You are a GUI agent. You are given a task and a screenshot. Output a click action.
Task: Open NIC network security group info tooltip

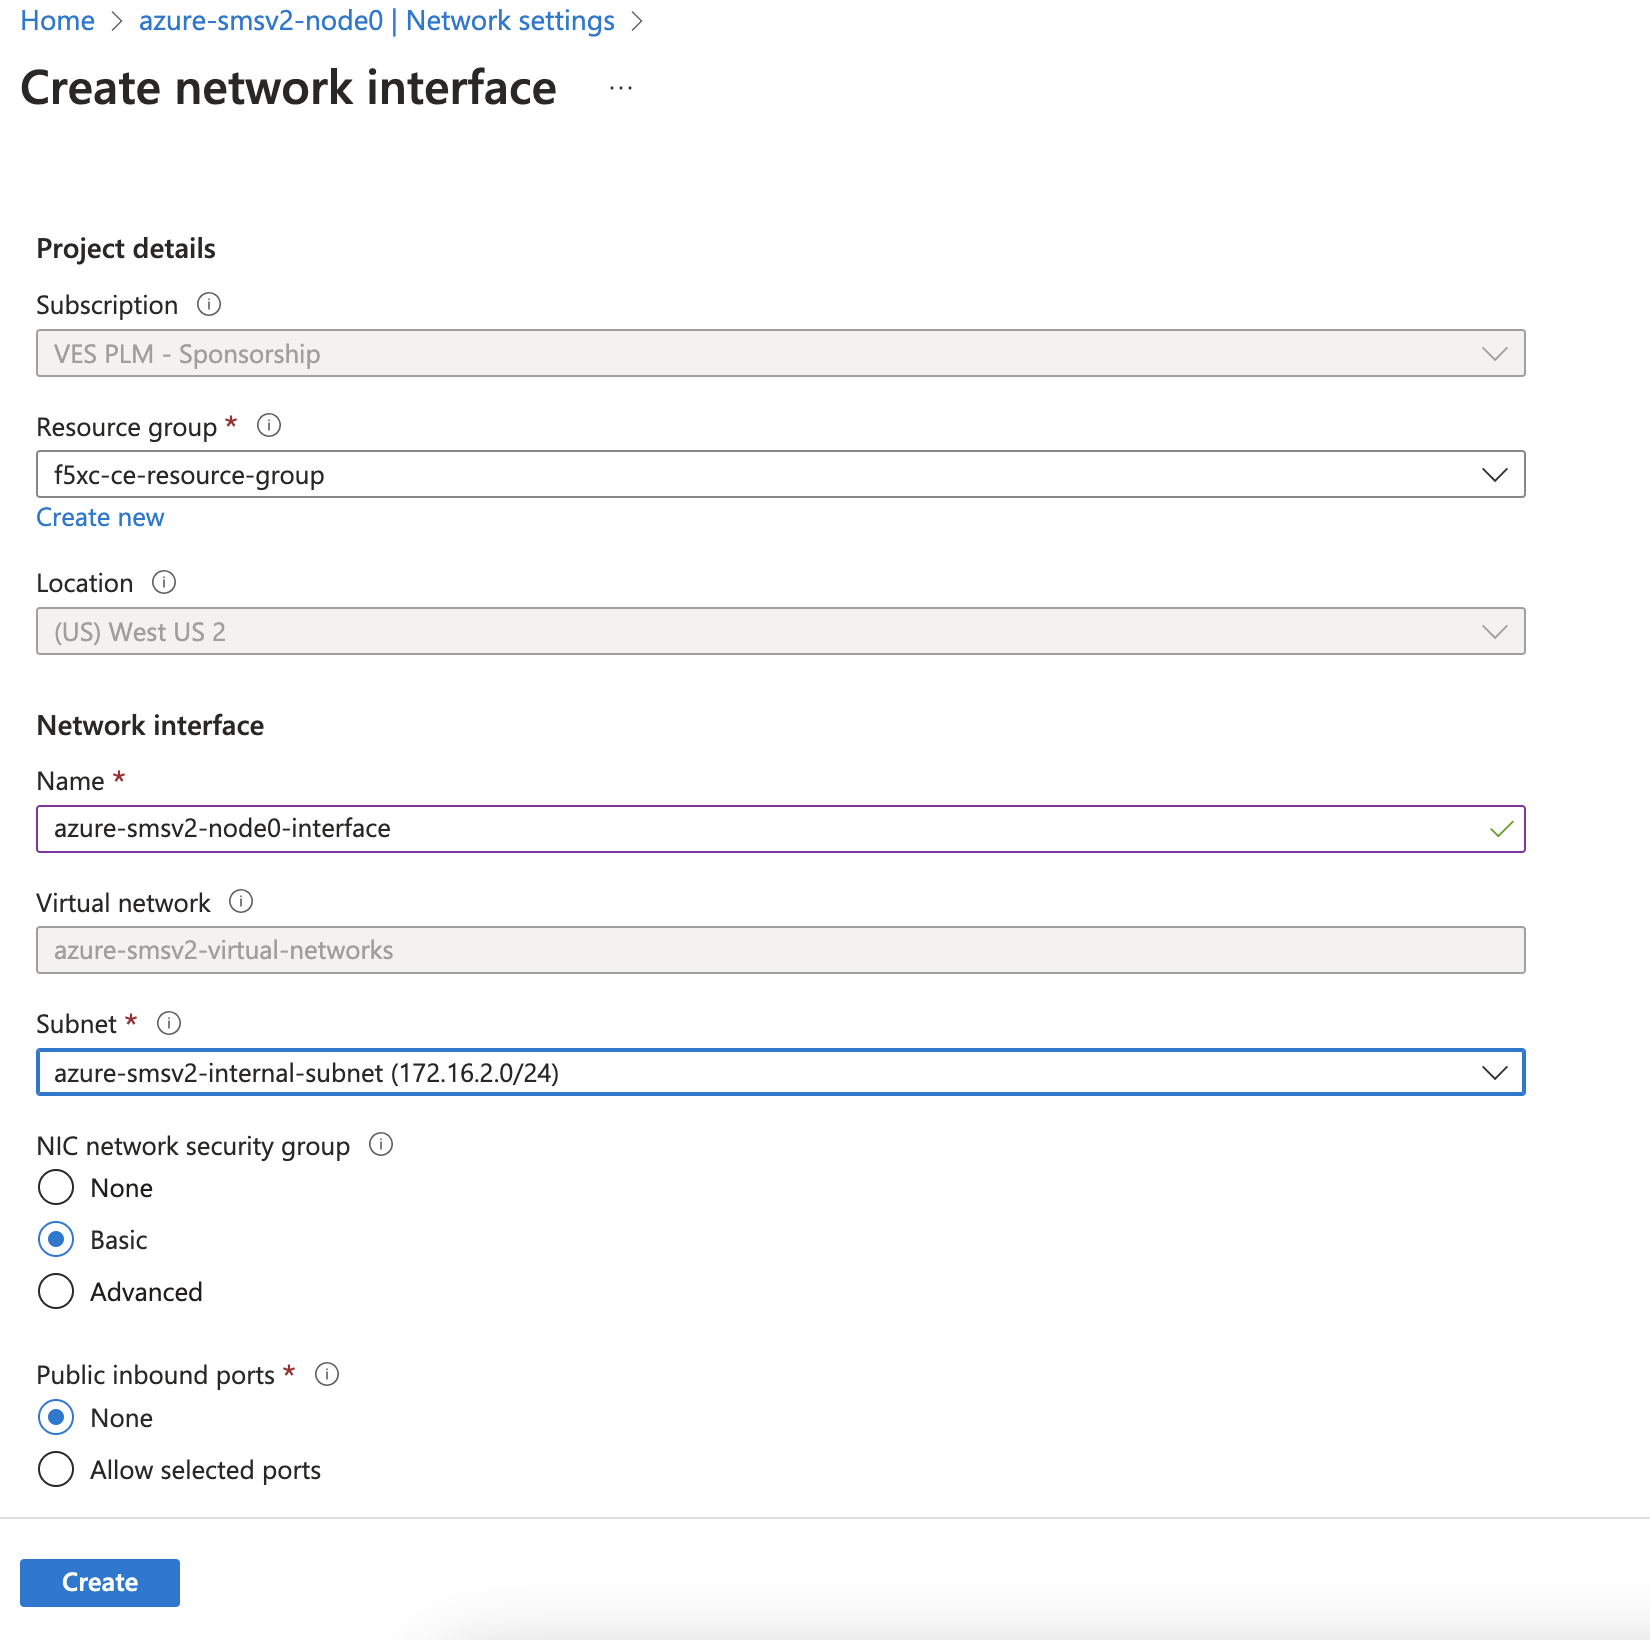click(380, 1145)
